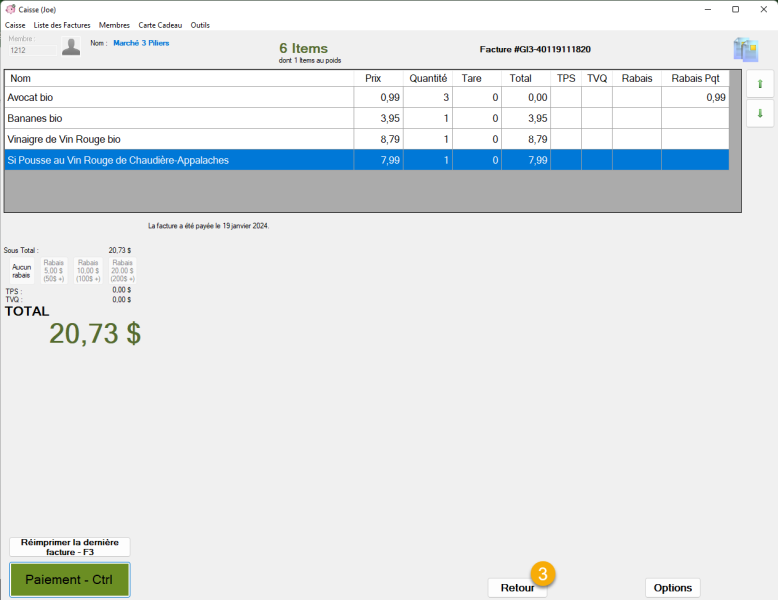Viewport: 778px width, 600px height.
Task: Click the TVQ column header
Action: click(x=597, y=78)
